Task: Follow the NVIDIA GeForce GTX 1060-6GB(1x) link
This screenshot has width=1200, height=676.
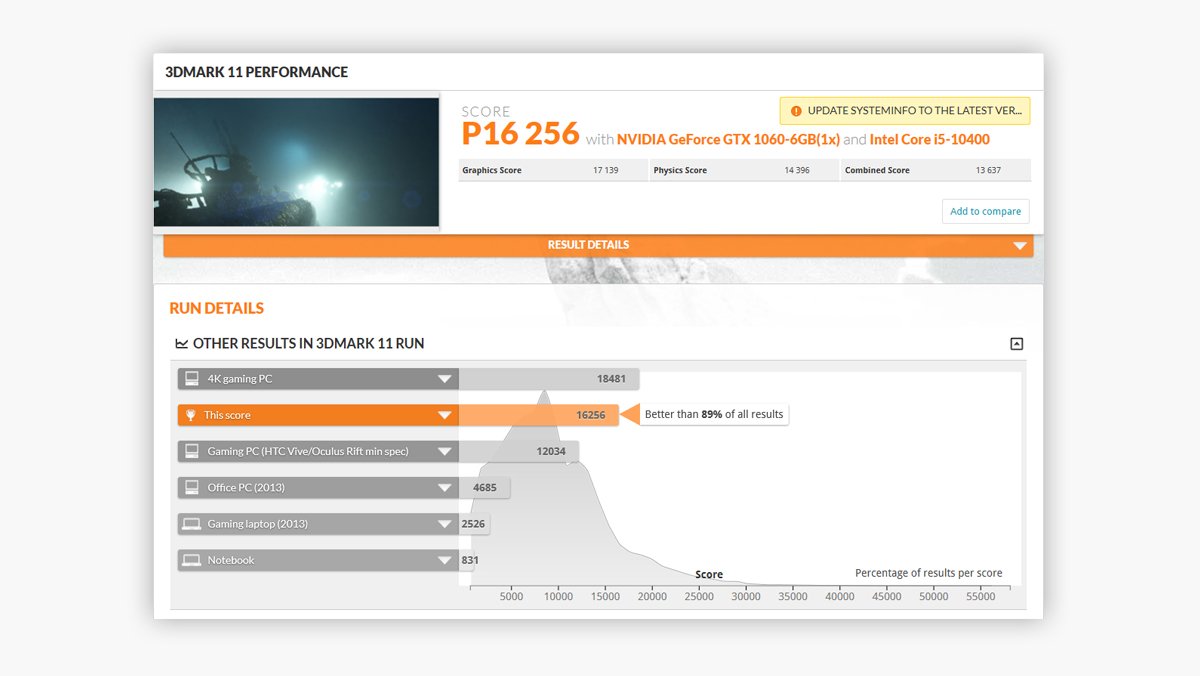Action: (728, 139)
